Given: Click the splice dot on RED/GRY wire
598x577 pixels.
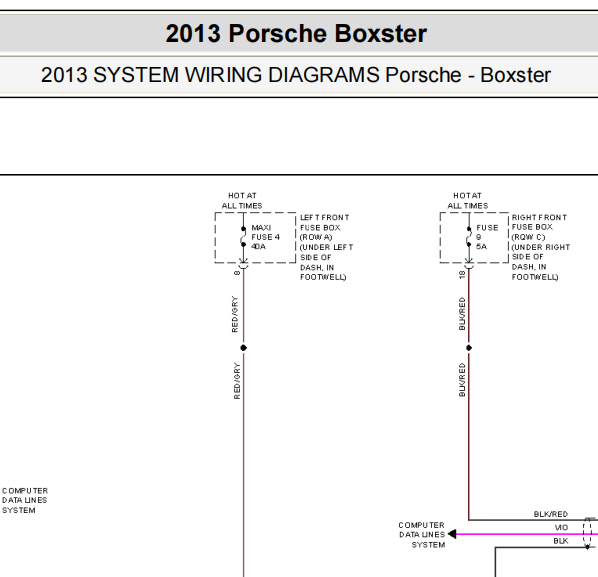Looking at the screenshot, I should (x=243, y=348).
